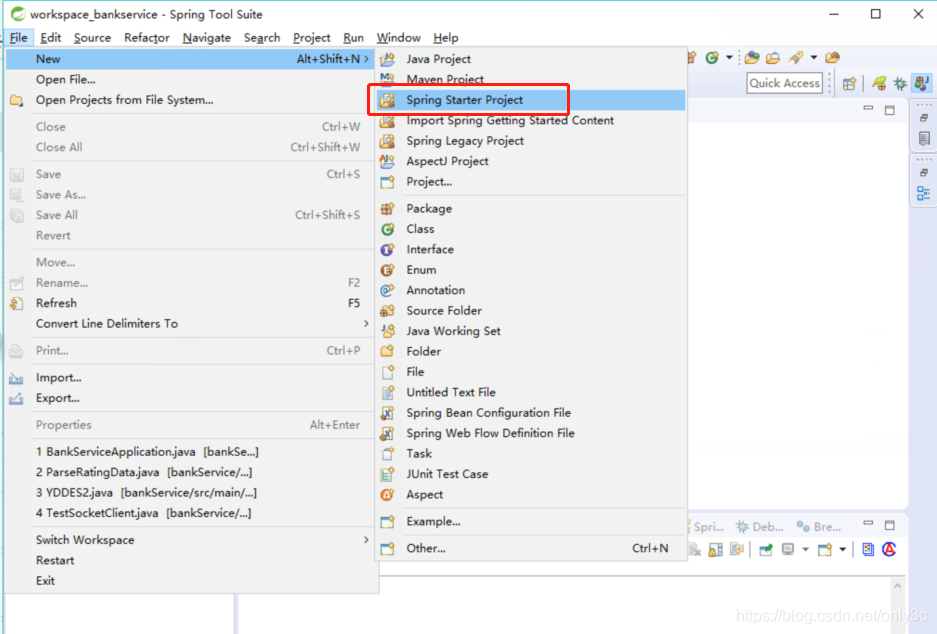Click the Spring Legacy Project icon
This screenshot has height=634, width=937.
pyautogui.click(x=387, y=140)
